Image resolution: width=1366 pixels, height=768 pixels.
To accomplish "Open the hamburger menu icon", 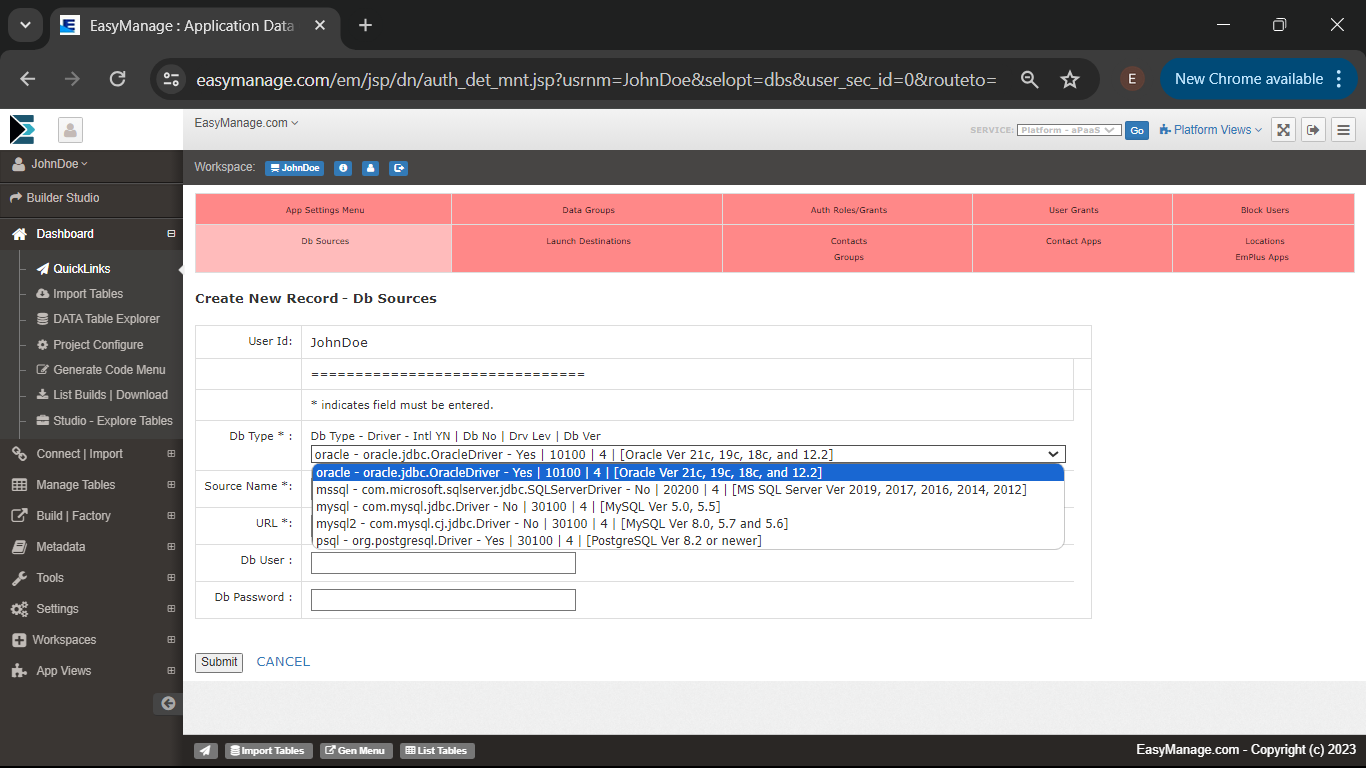I will [1344, 130].
